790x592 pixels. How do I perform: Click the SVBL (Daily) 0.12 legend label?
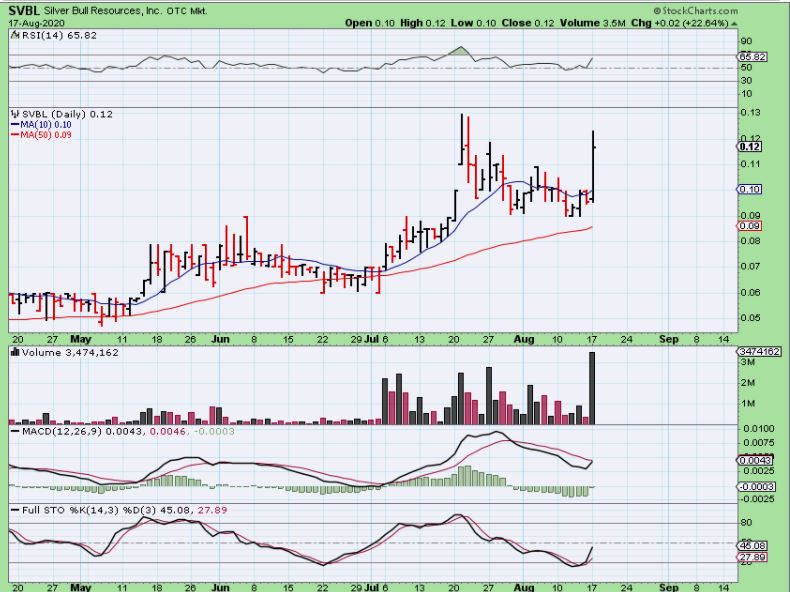[68, 114]
